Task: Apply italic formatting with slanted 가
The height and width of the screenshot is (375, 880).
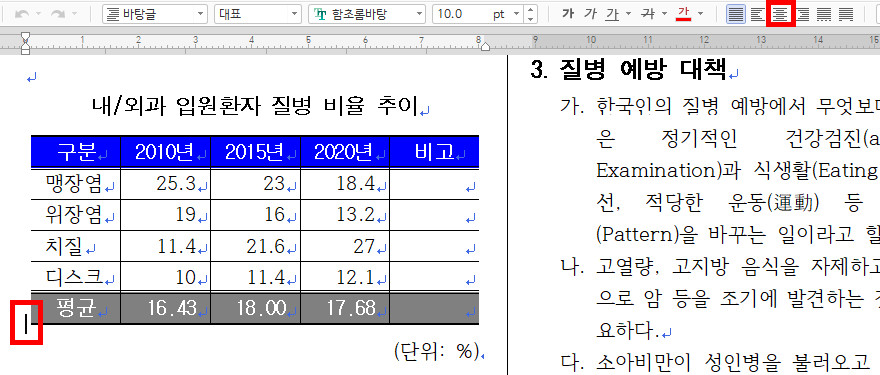Action: (590, 14)
